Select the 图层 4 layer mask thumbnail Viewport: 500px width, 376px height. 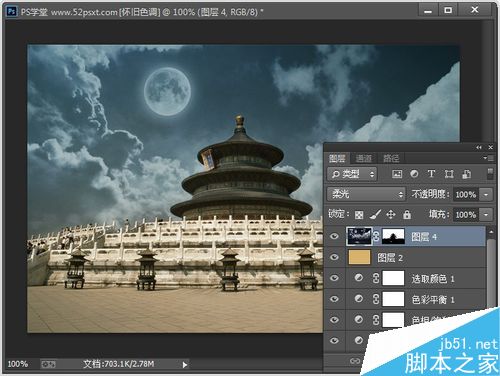[x=393, y=236]
